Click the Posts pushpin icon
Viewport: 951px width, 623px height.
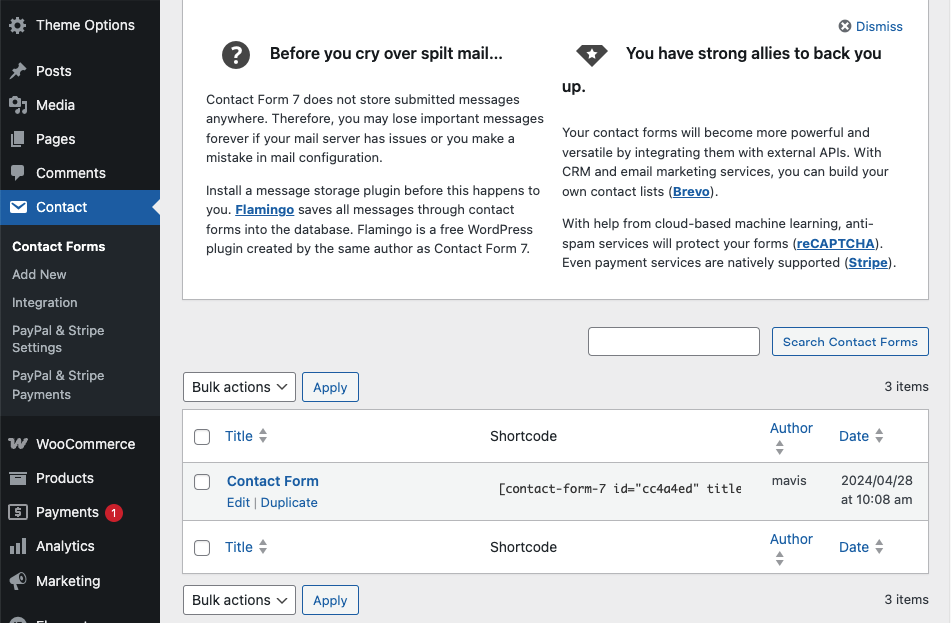(x=18, y=71)
